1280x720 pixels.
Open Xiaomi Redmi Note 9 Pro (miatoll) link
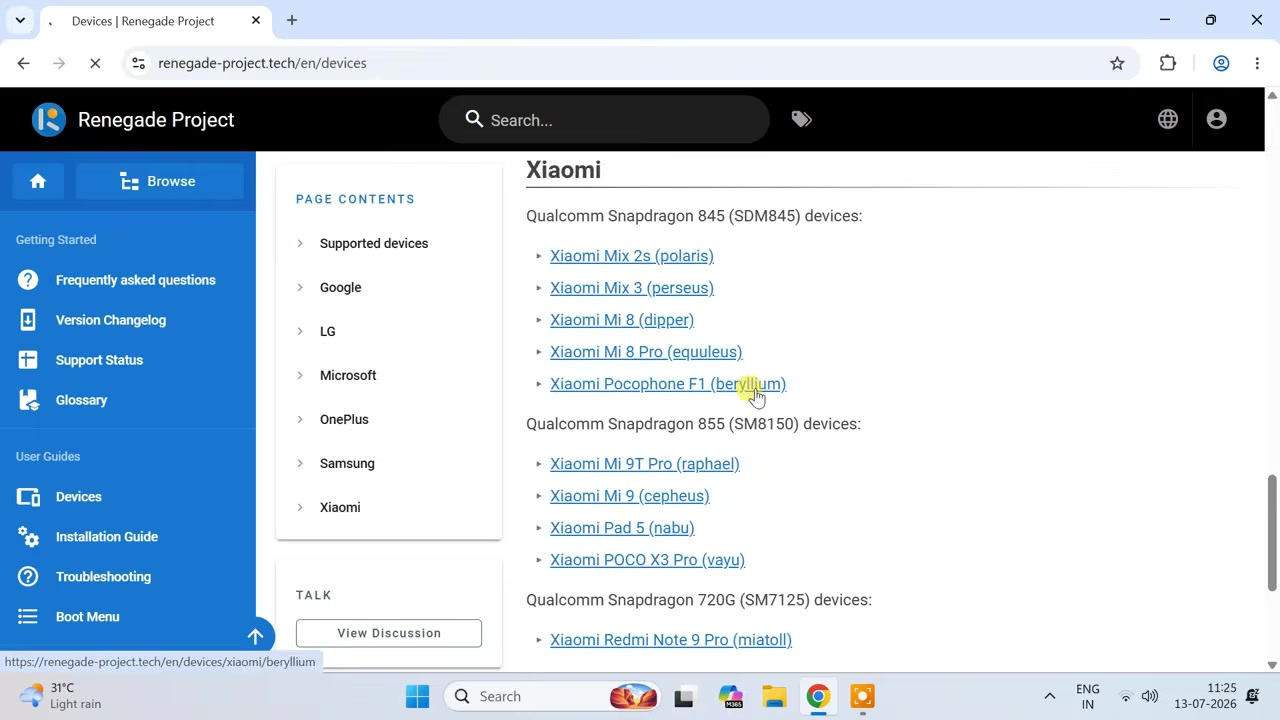click(671, 640)
